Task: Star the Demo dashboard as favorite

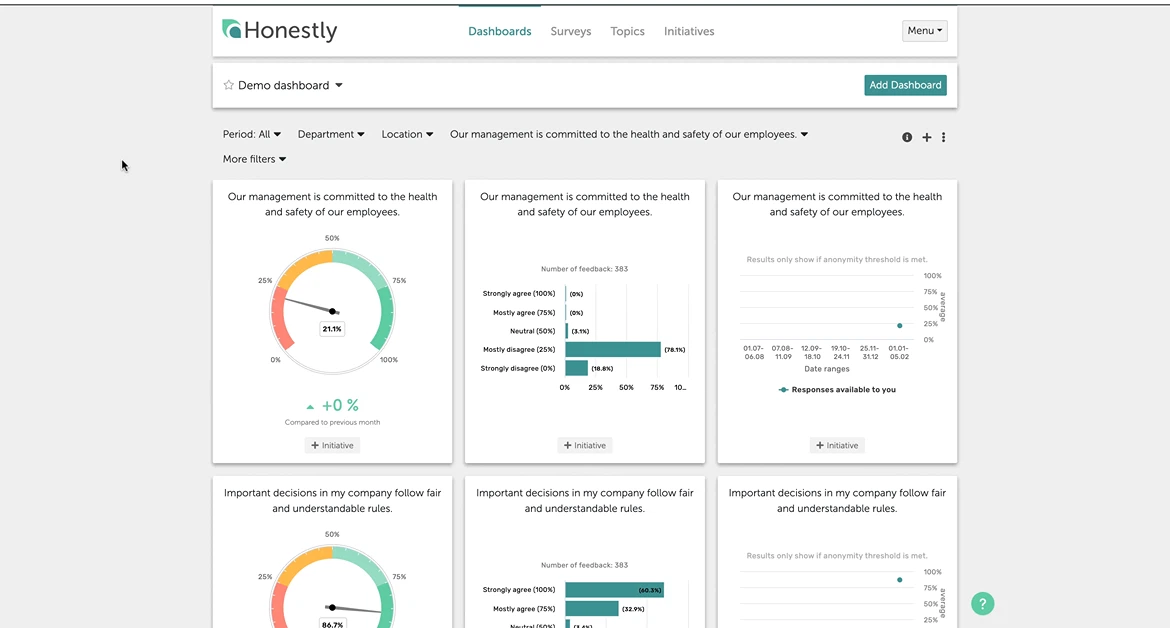Action: coord(228,85)
